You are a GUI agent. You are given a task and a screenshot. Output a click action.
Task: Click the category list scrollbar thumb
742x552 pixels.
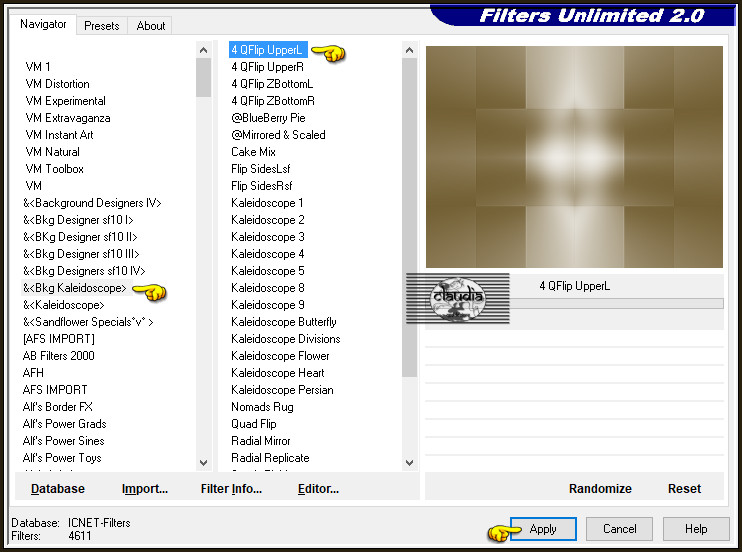pyautogui.click(x=203, y=78)
